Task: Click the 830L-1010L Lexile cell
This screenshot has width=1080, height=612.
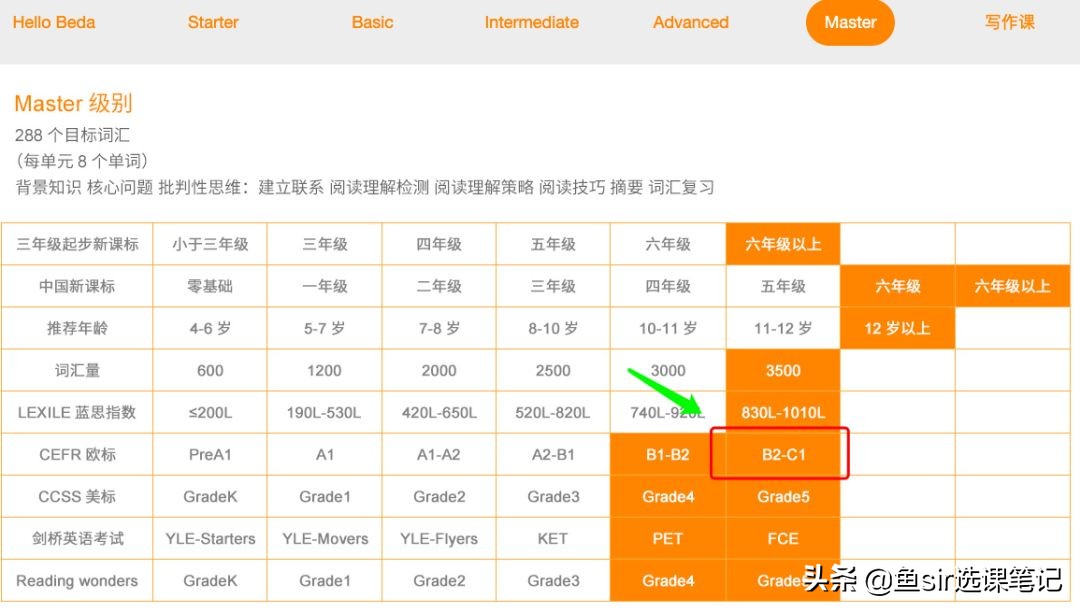Action: click(783, 412)
